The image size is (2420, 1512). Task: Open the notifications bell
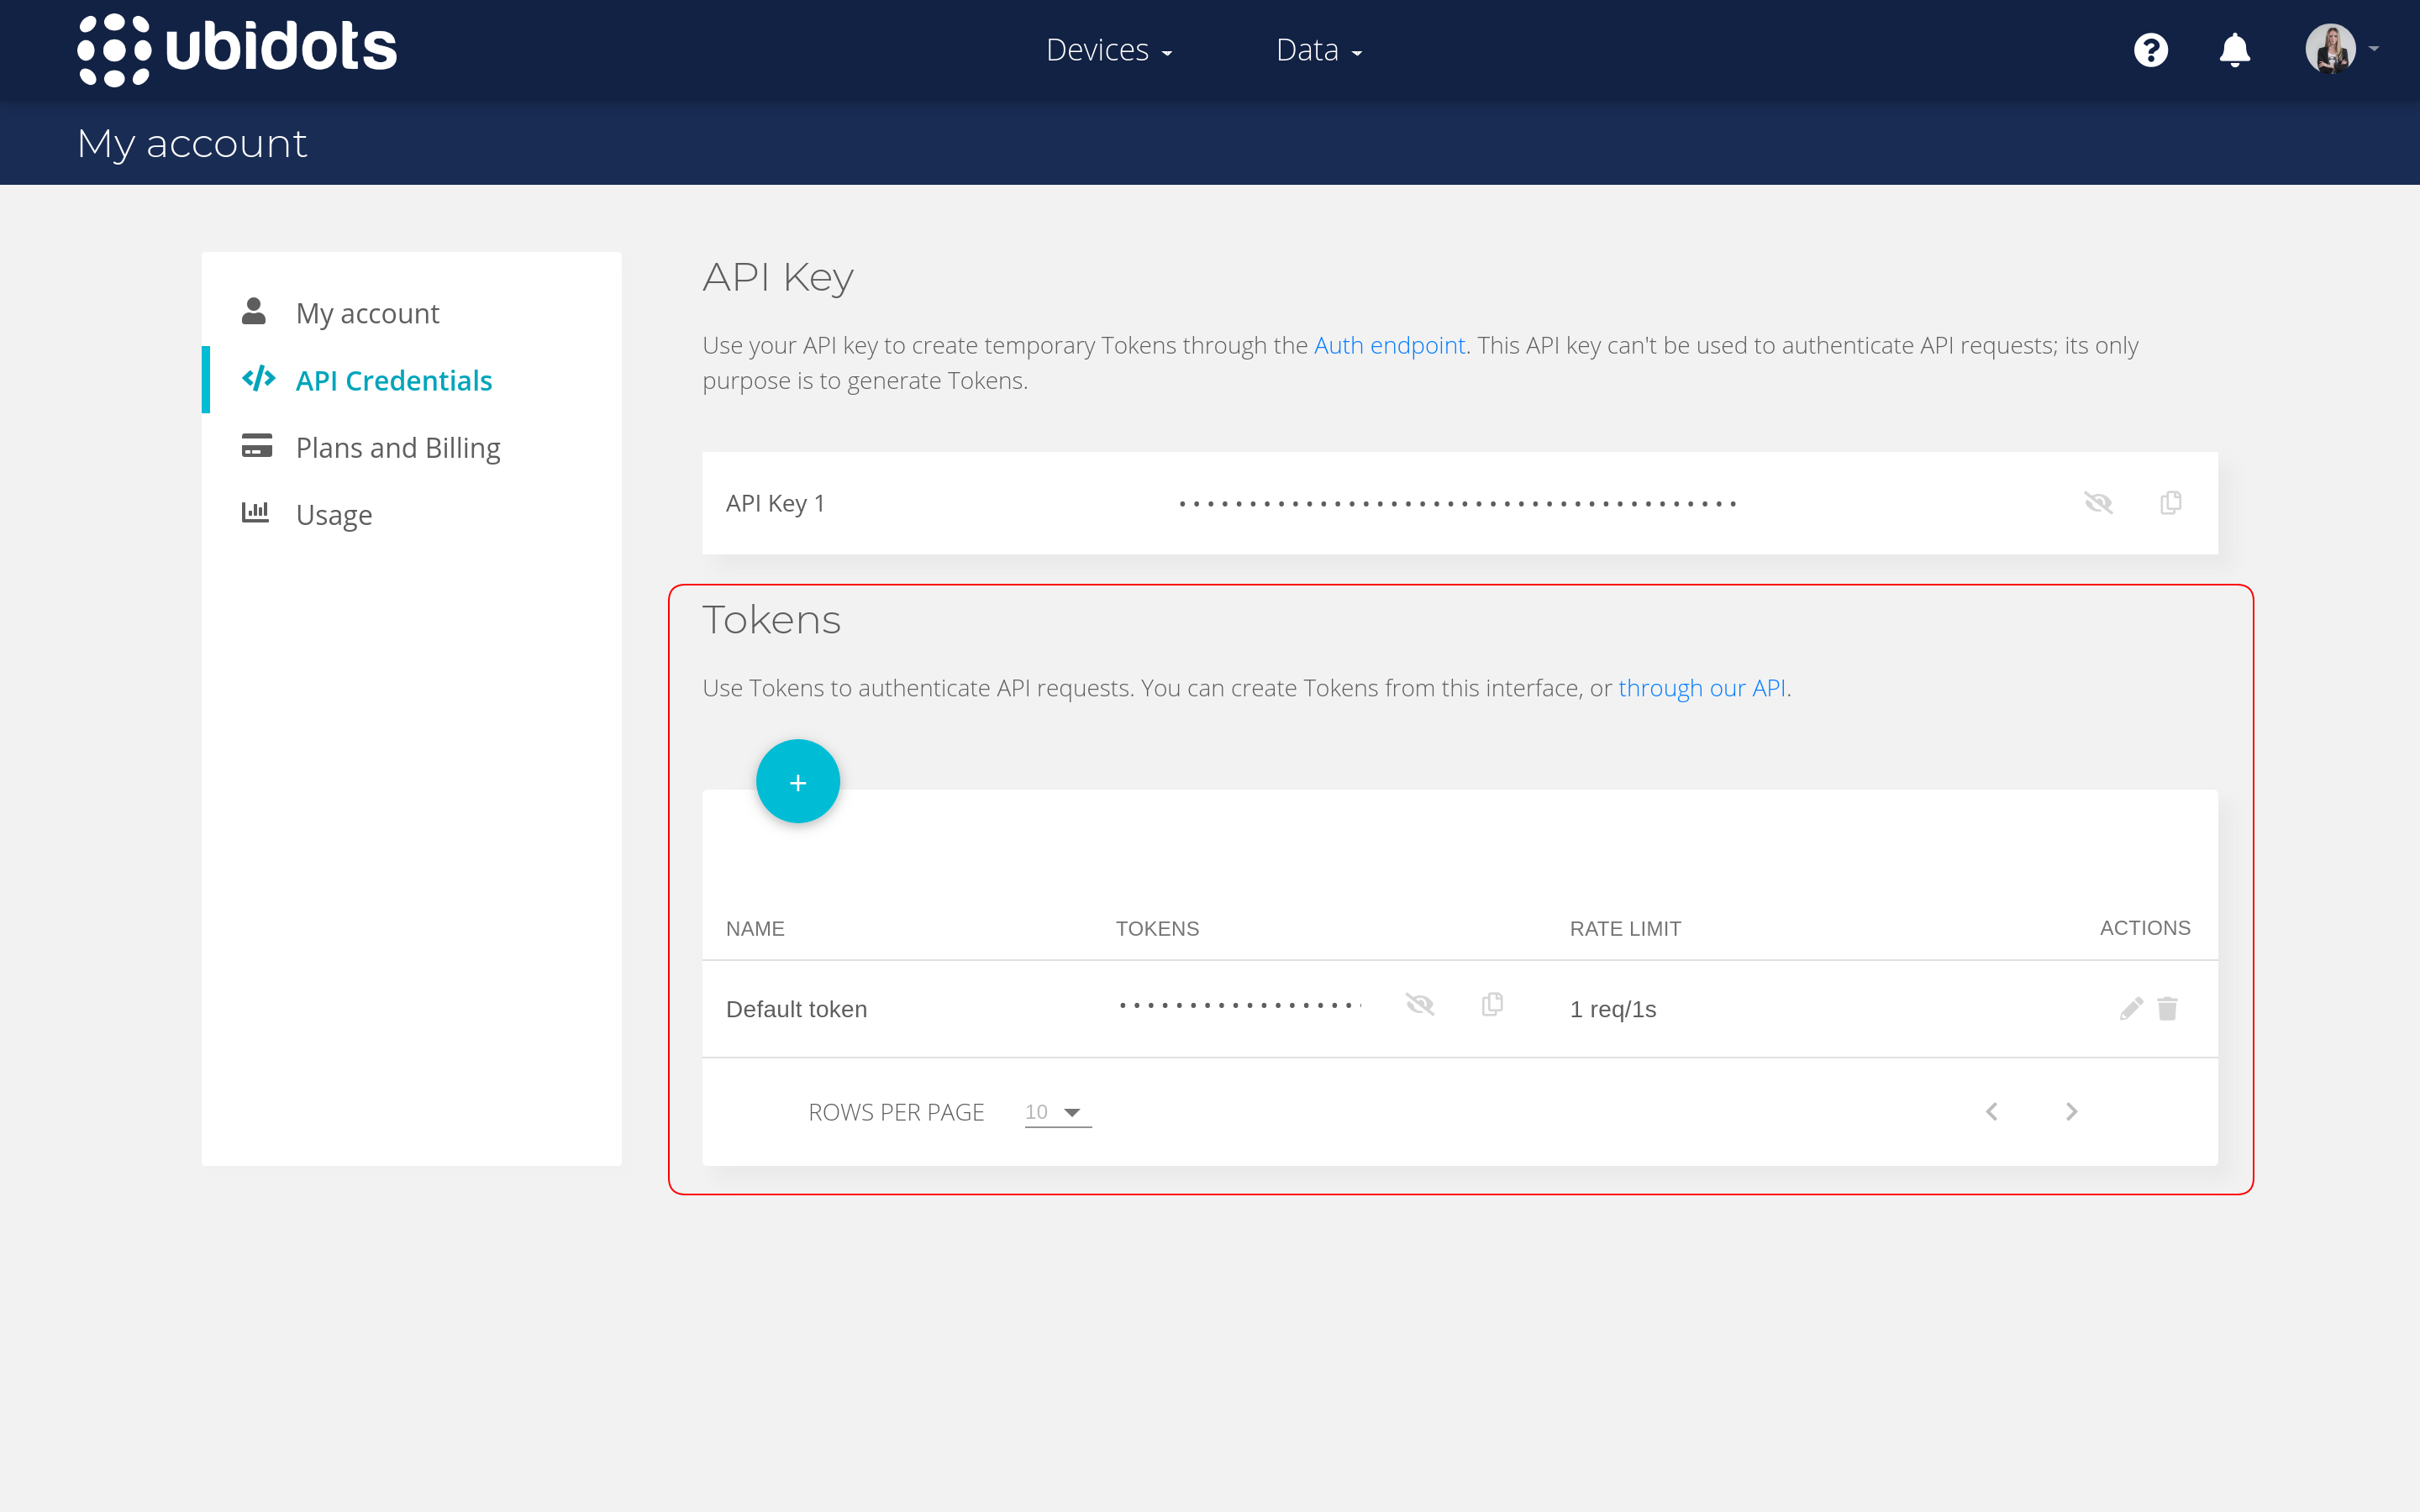pyautogui.click(x=2235, y=49)
